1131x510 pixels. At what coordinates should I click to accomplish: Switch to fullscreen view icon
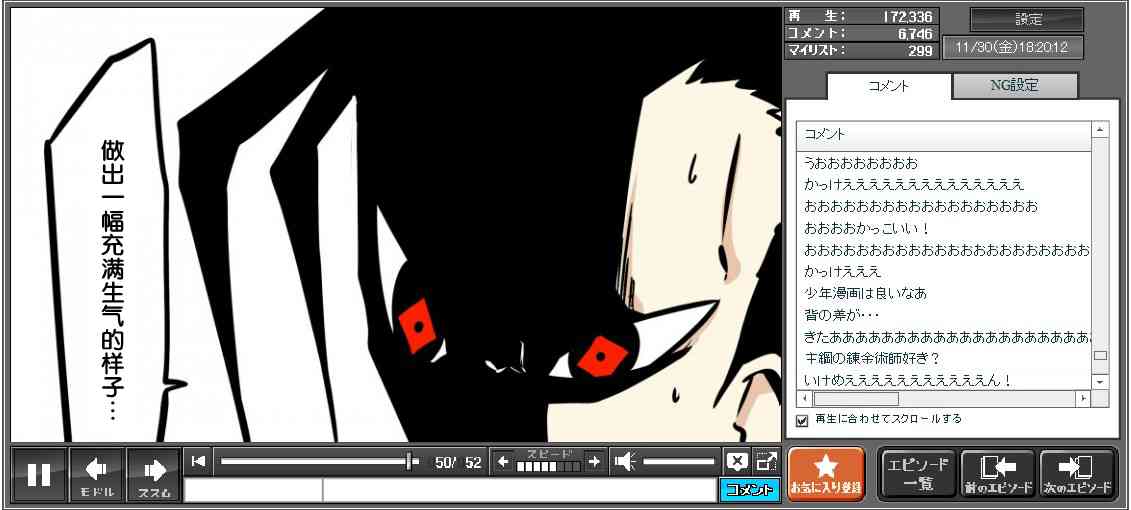766,461
